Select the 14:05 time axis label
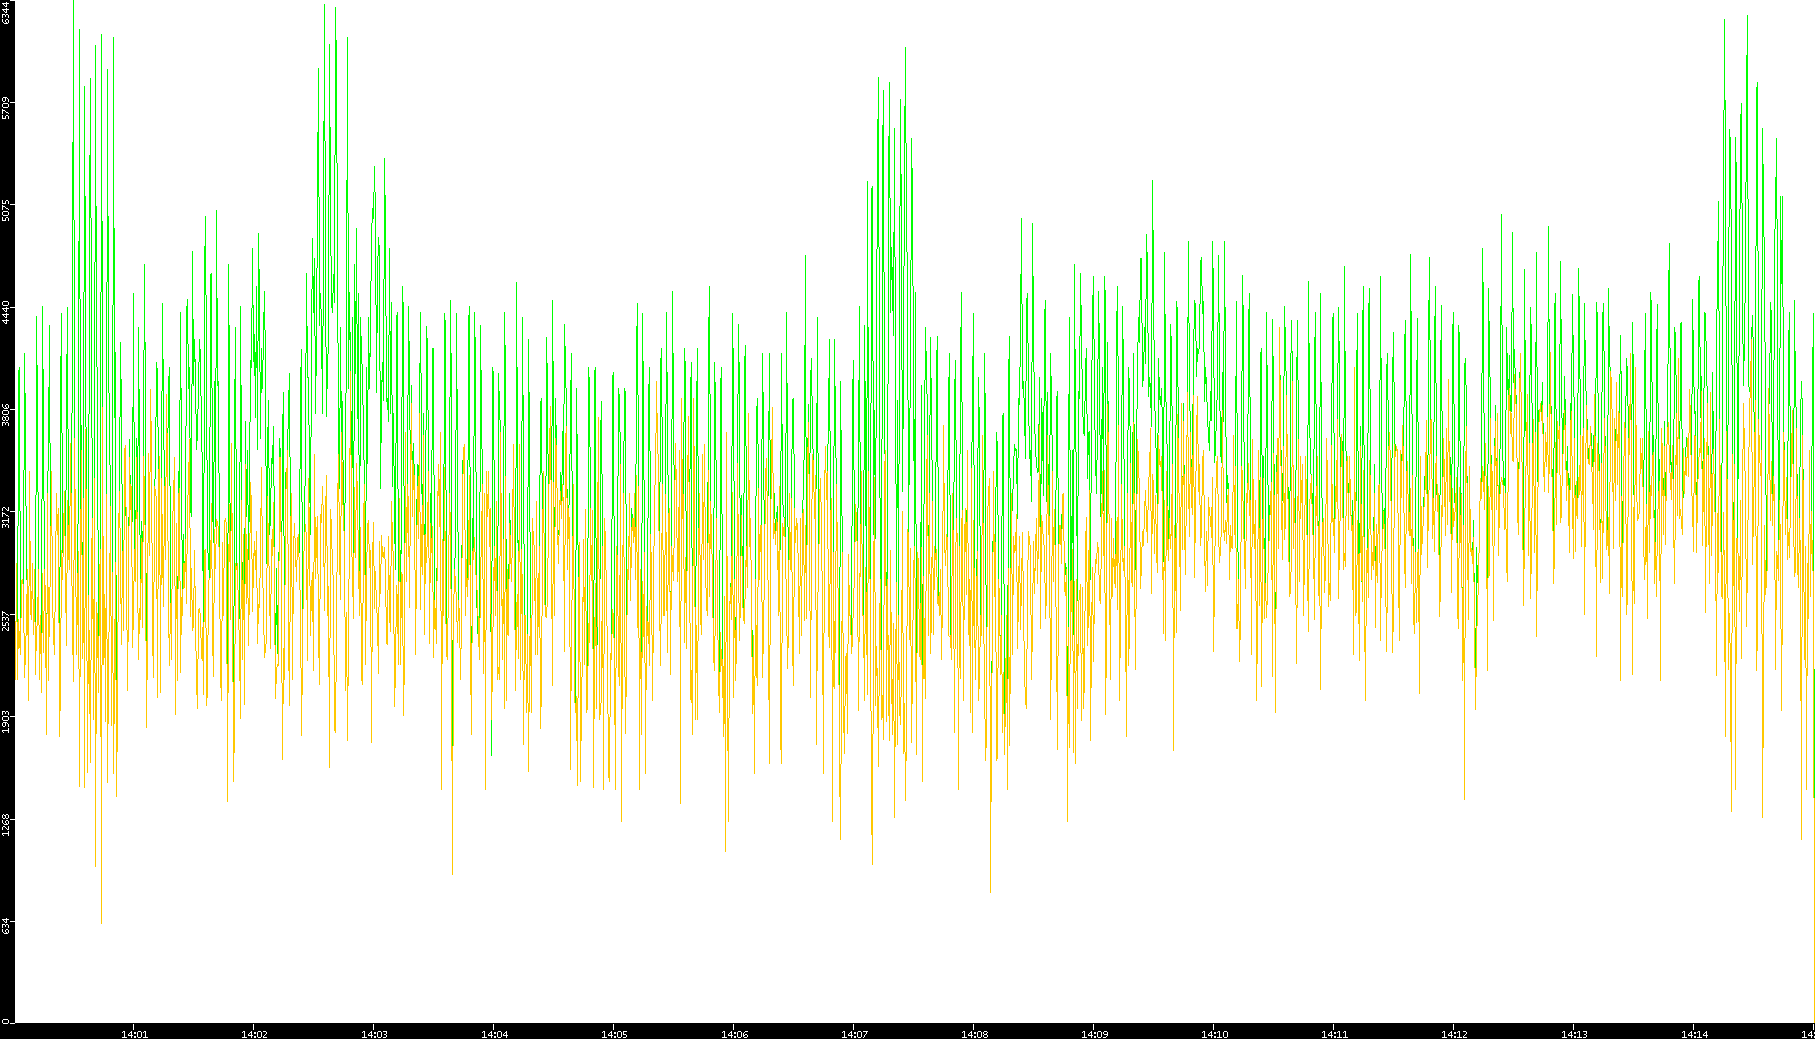The image size is (1815, 1039). (614, 1034)
